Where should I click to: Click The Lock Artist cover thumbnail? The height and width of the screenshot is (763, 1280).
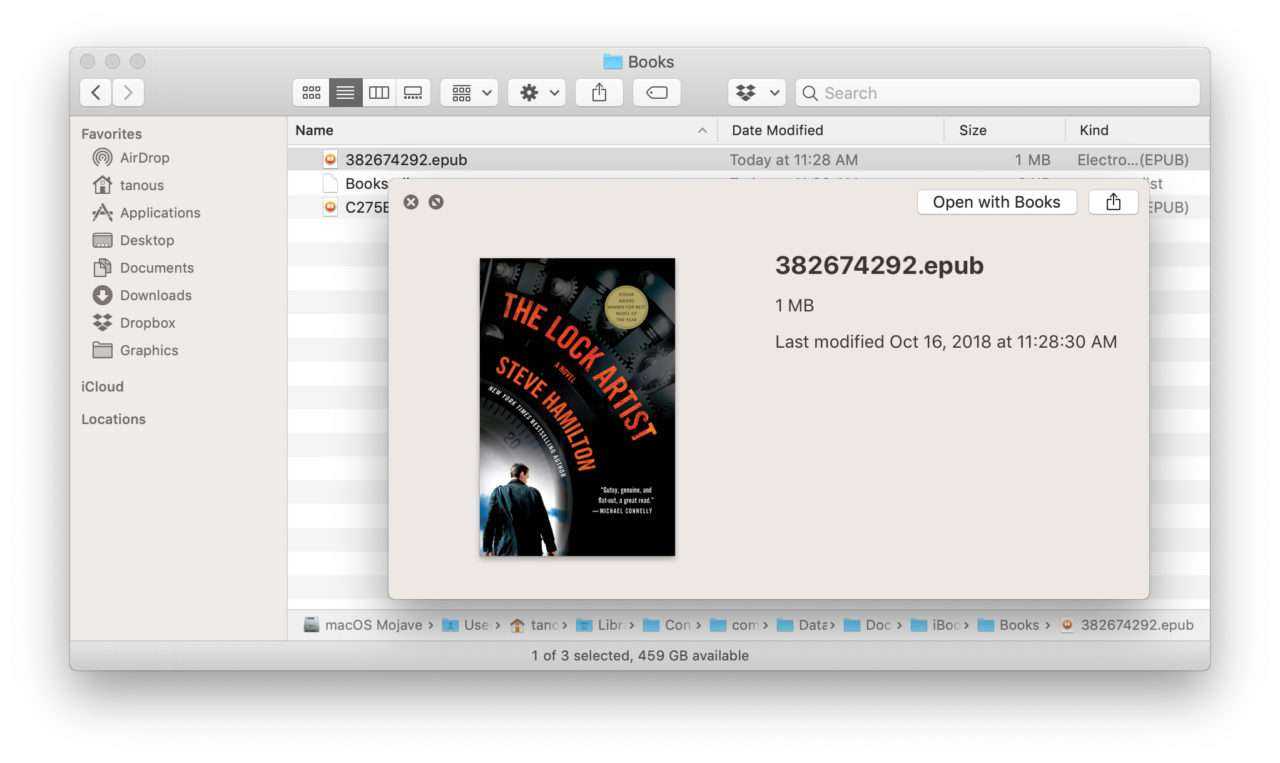[x=577, y=407]
